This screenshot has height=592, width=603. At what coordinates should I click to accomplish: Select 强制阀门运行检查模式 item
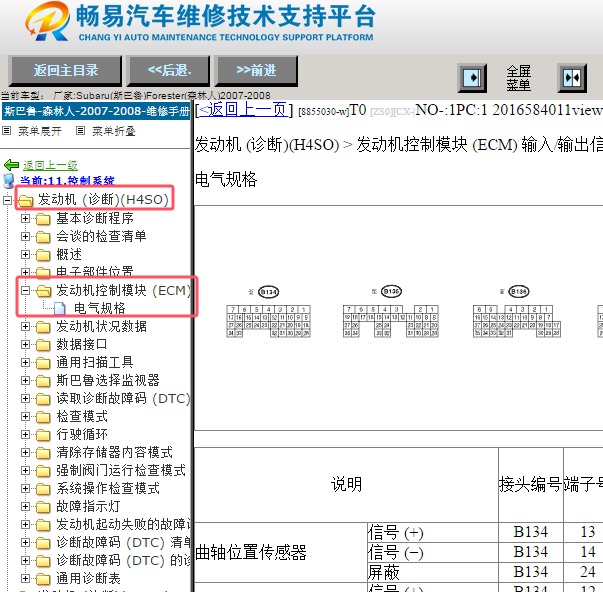121,470
